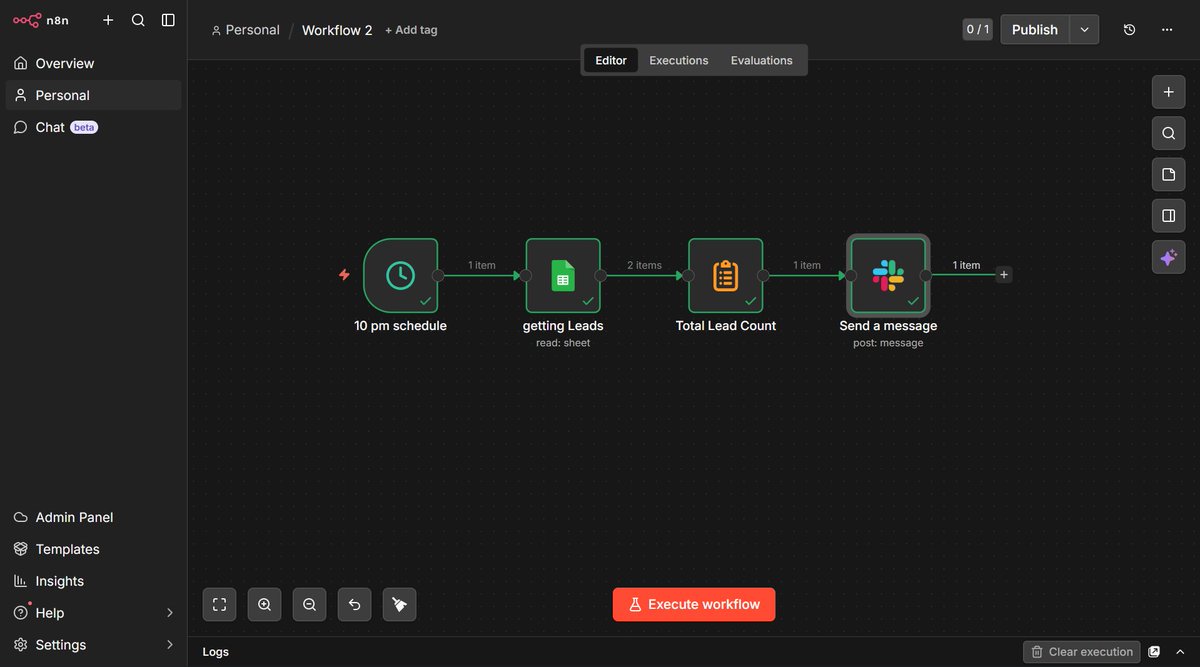Click the Personal breadcrumb link
This screenshot has height=667, width=1200.
(245, 30)
